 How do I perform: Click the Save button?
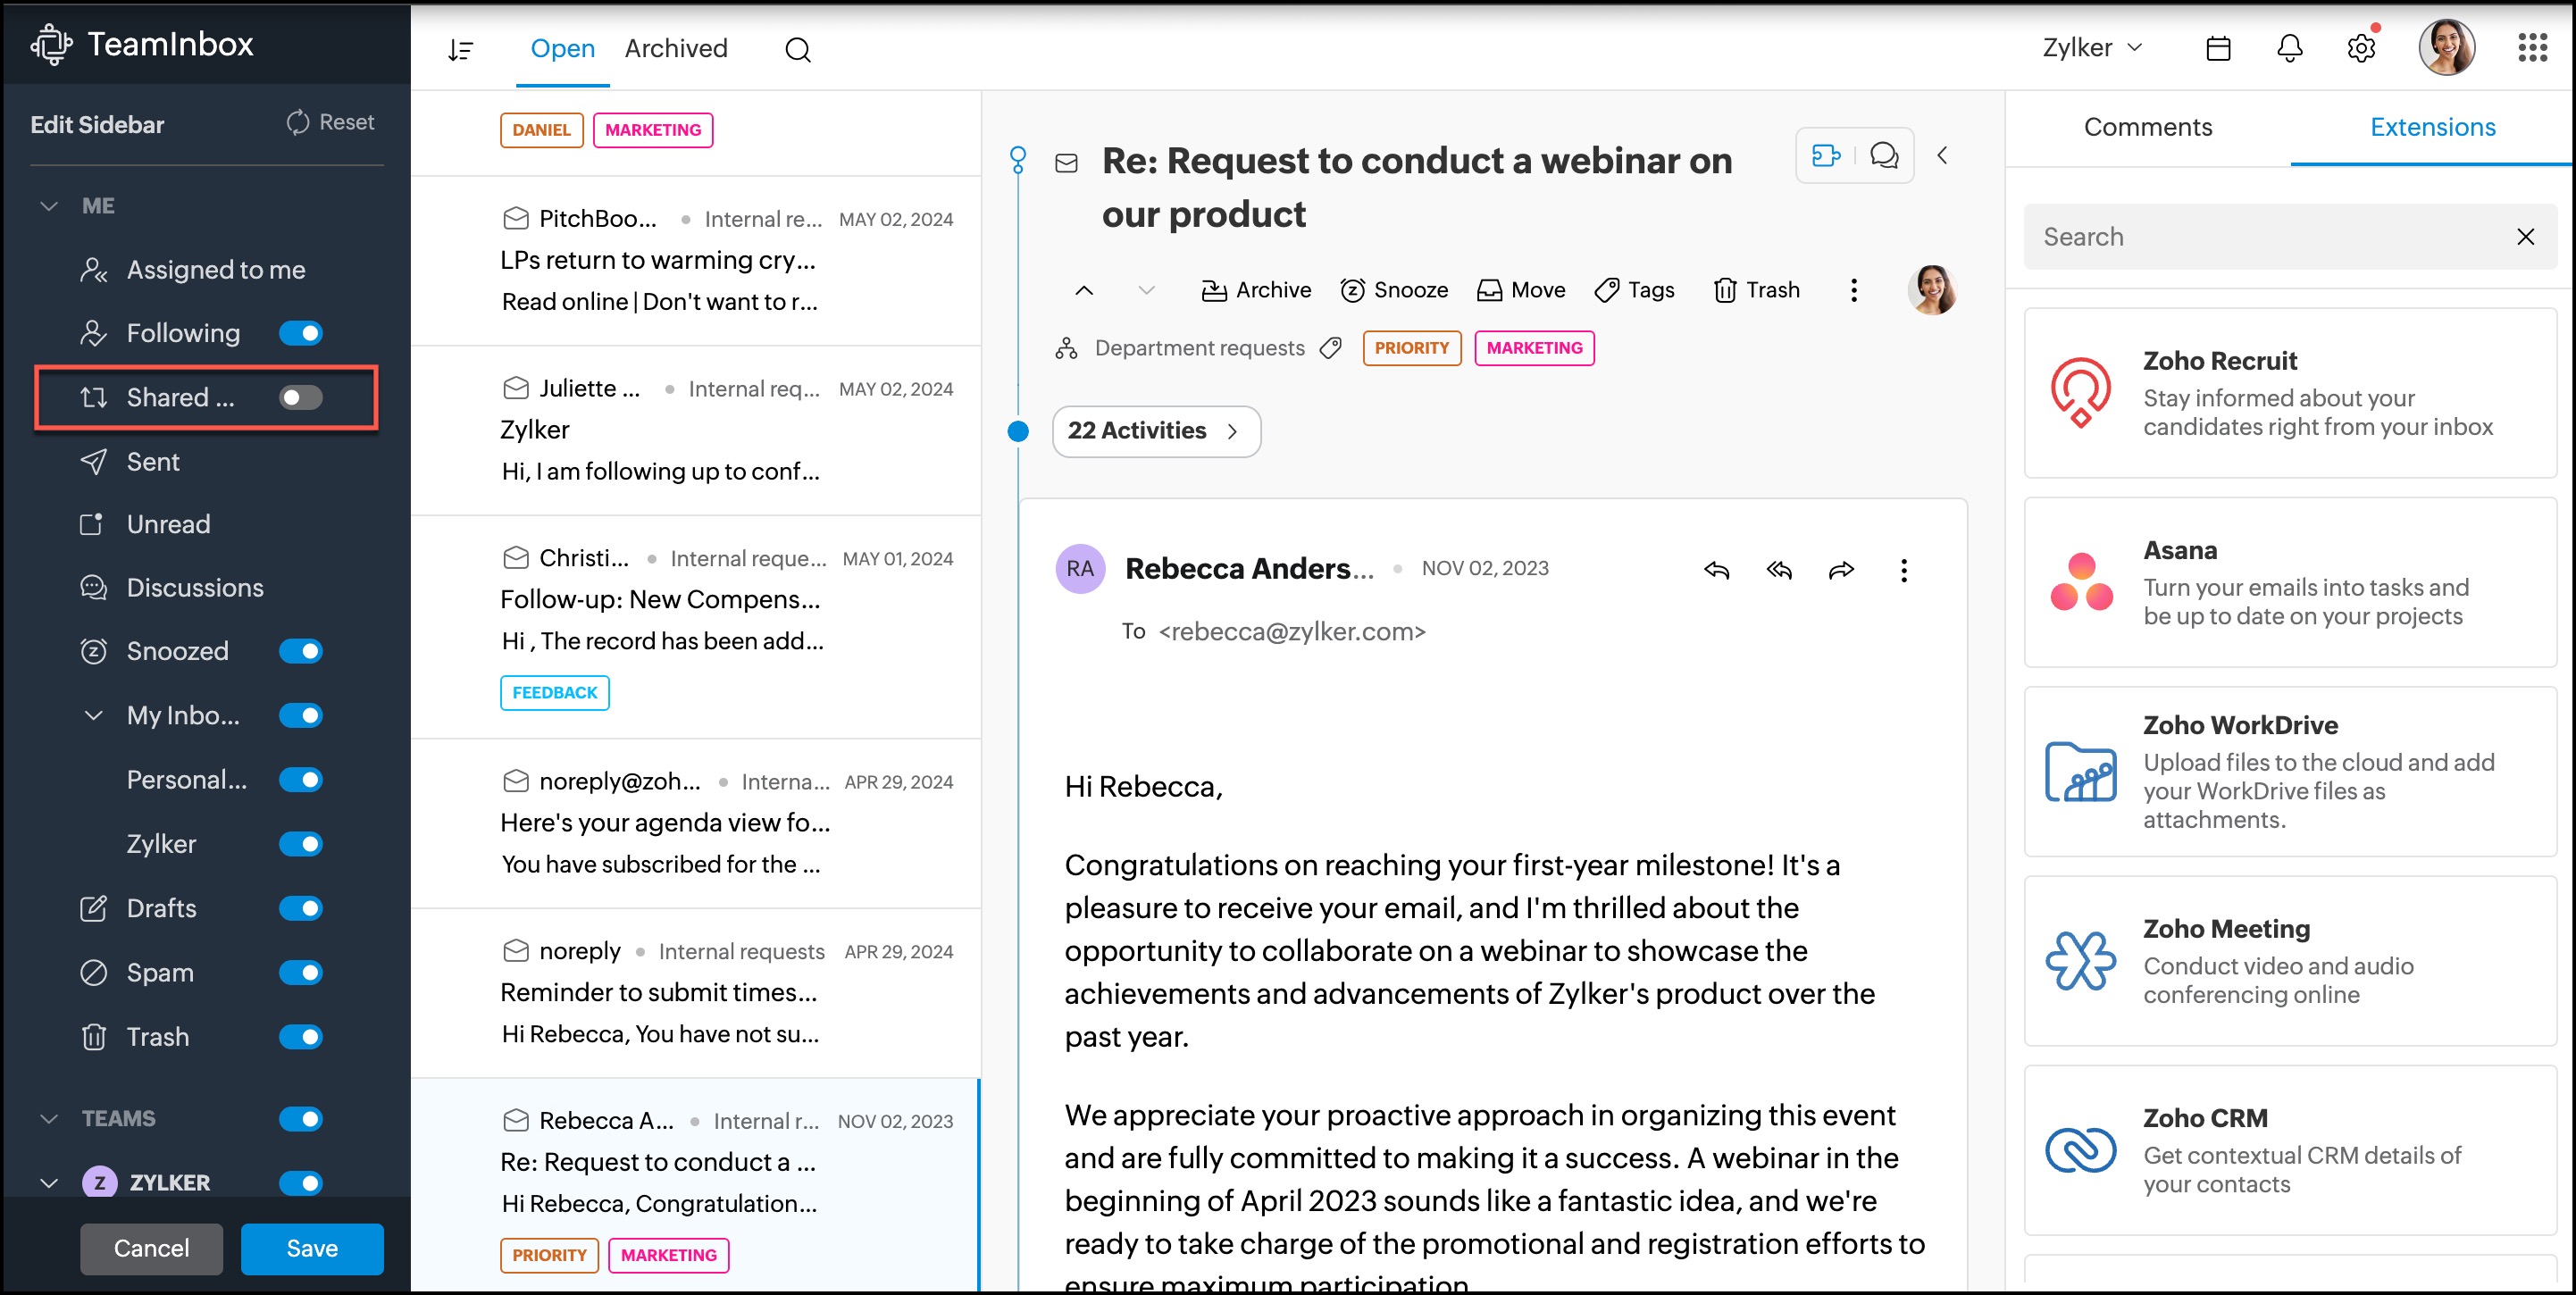[312, 1248]
